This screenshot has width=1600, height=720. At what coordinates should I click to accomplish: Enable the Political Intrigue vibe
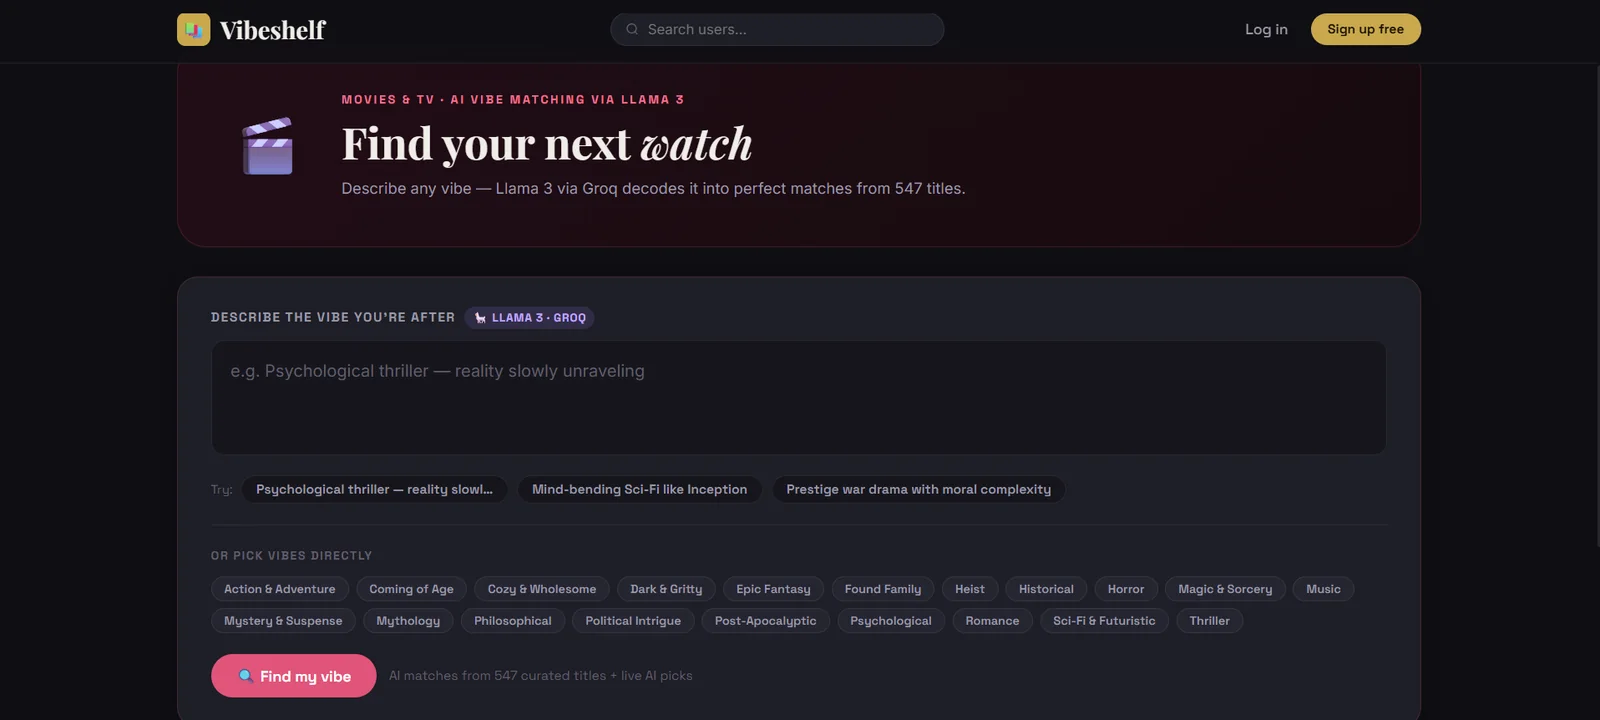633,621
